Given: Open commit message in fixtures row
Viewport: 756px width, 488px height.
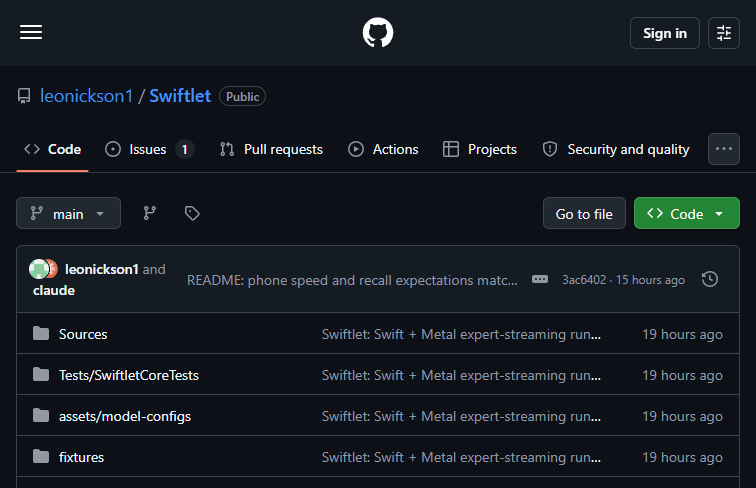Looking at the screenshot, I should [x=461, y=457].
